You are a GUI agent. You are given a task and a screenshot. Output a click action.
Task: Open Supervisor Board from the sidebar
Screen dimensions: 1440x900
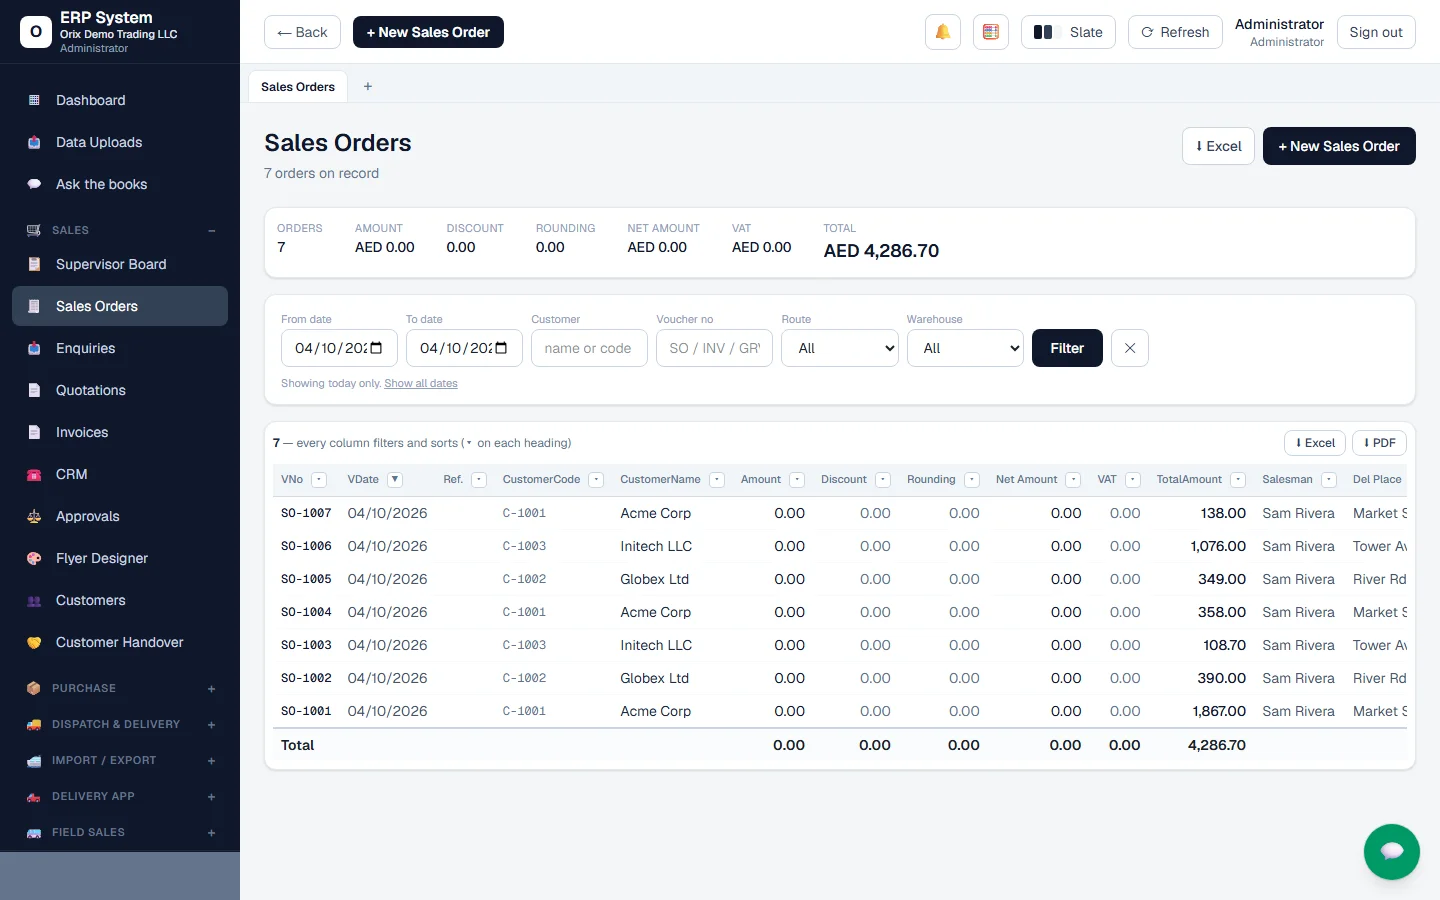(120, 264)
